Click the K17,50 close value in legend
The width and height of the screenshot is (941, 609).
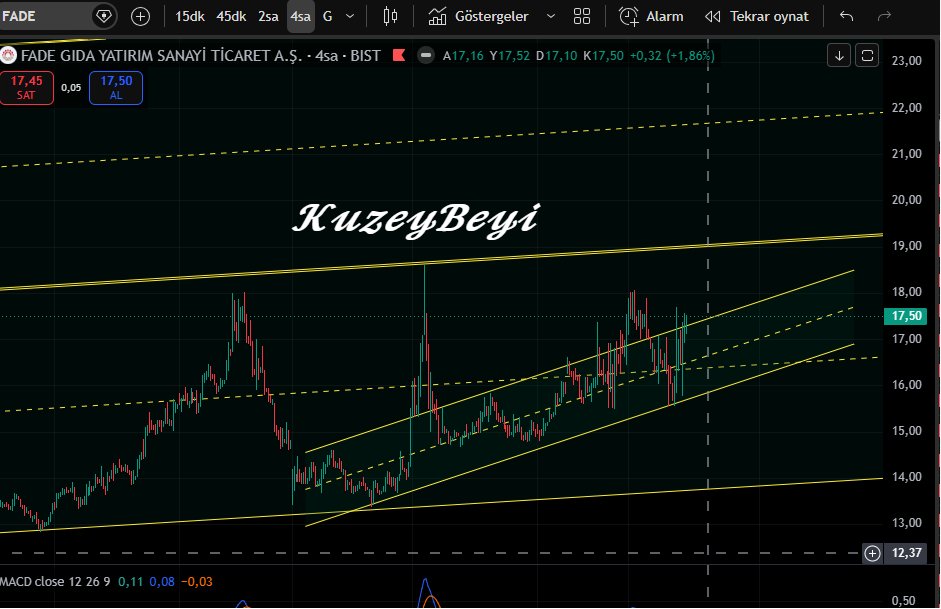[x=603, y=56]
